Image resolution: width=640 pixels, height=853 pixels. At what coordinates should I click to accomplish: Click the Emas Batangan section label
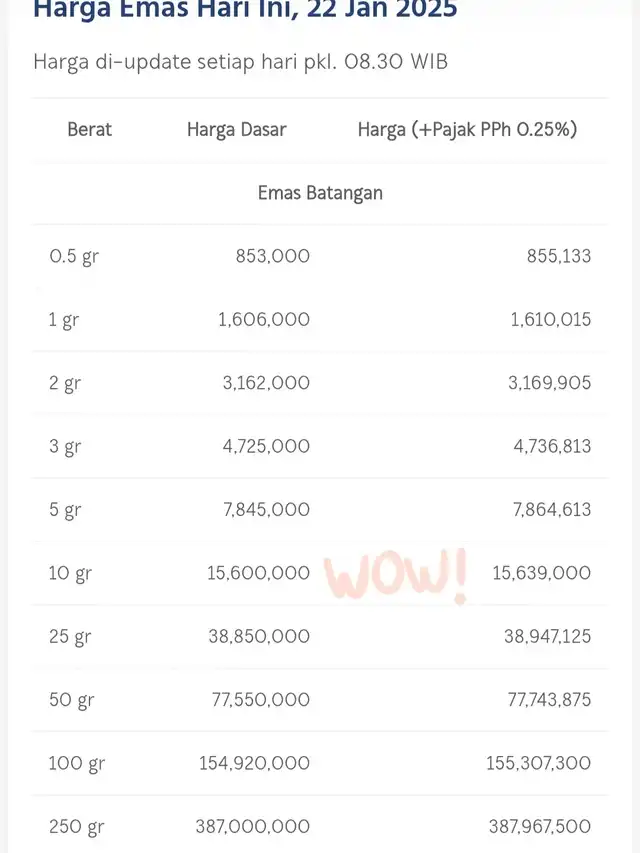(x=320, y=193)
